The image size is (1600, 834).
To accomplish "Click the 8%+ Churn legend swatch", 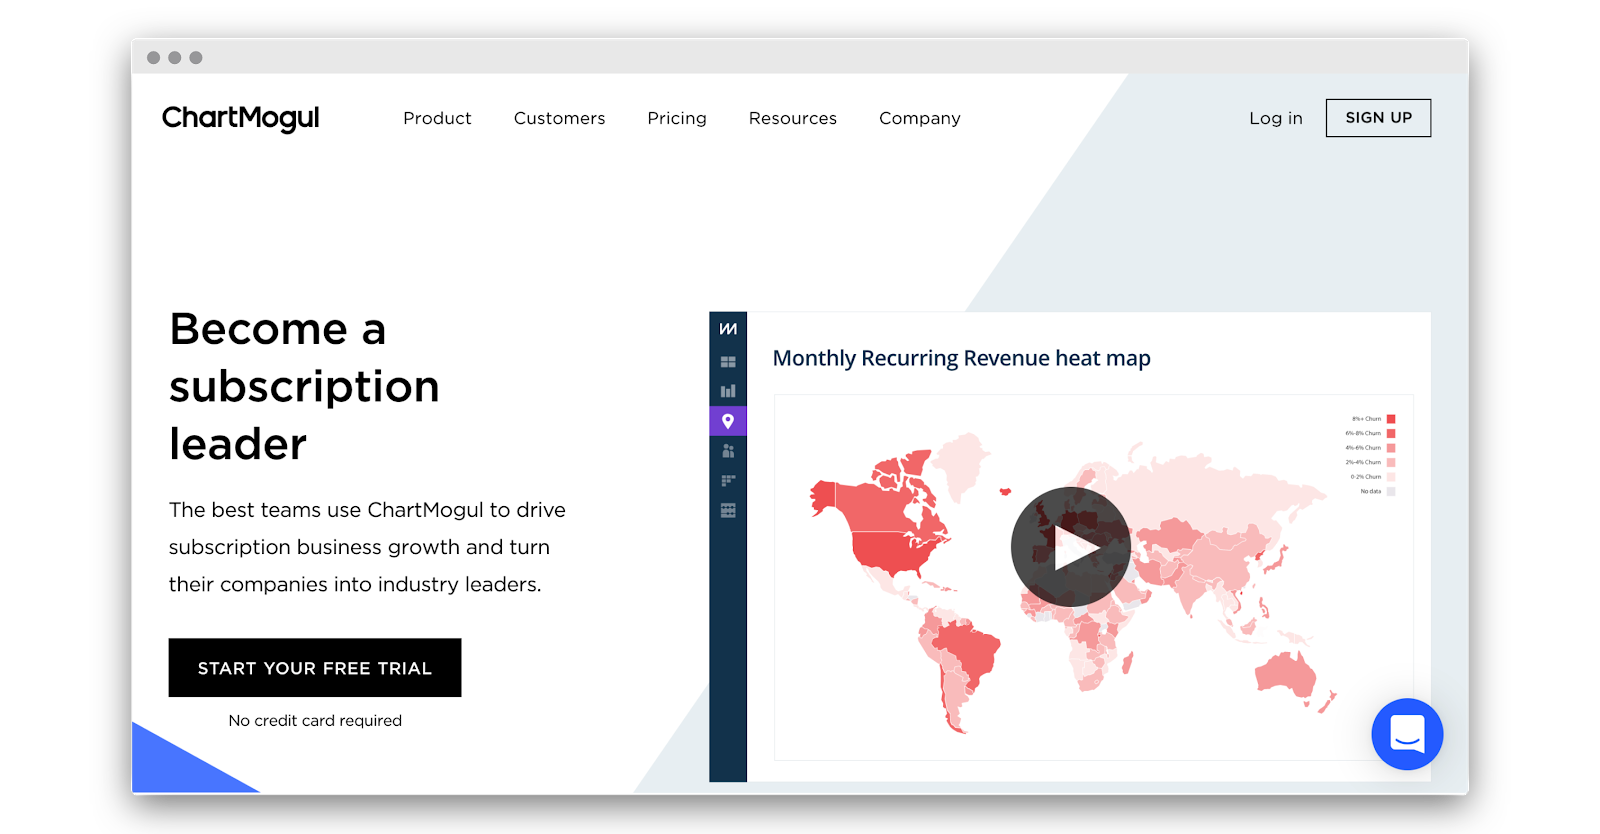I will click(x=1391, y=419).
